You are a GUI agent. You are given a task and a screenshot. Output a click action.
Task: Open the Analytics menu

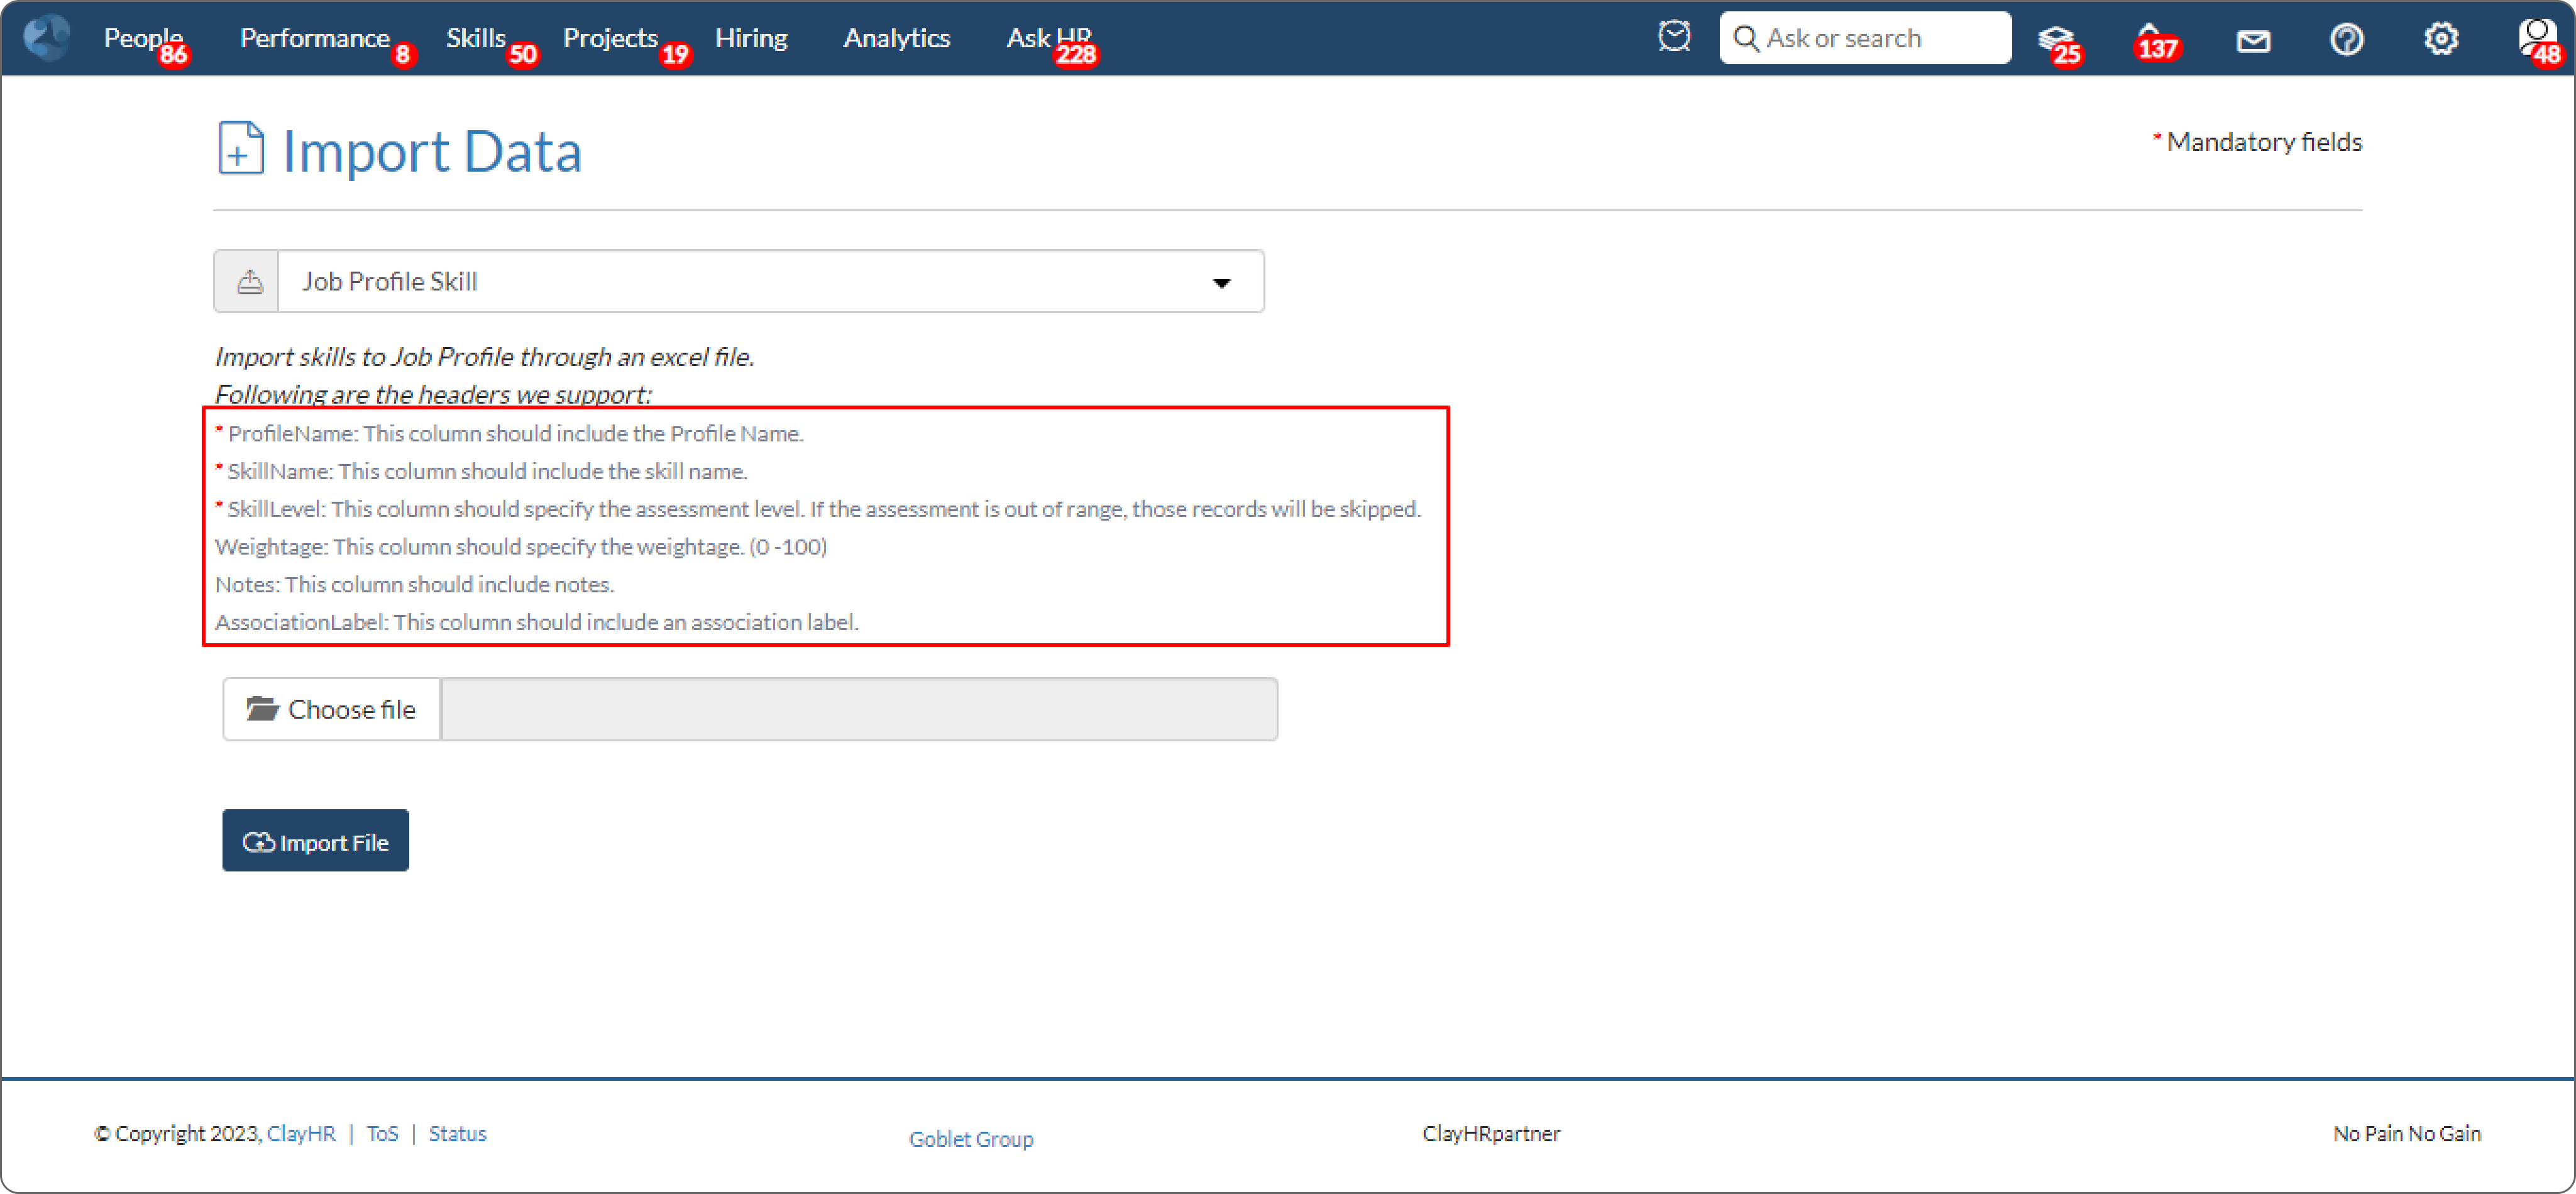(896, 38)
